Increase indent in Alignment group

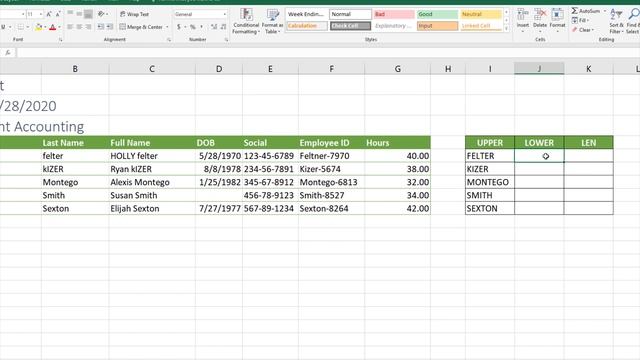tap(109, 27)
